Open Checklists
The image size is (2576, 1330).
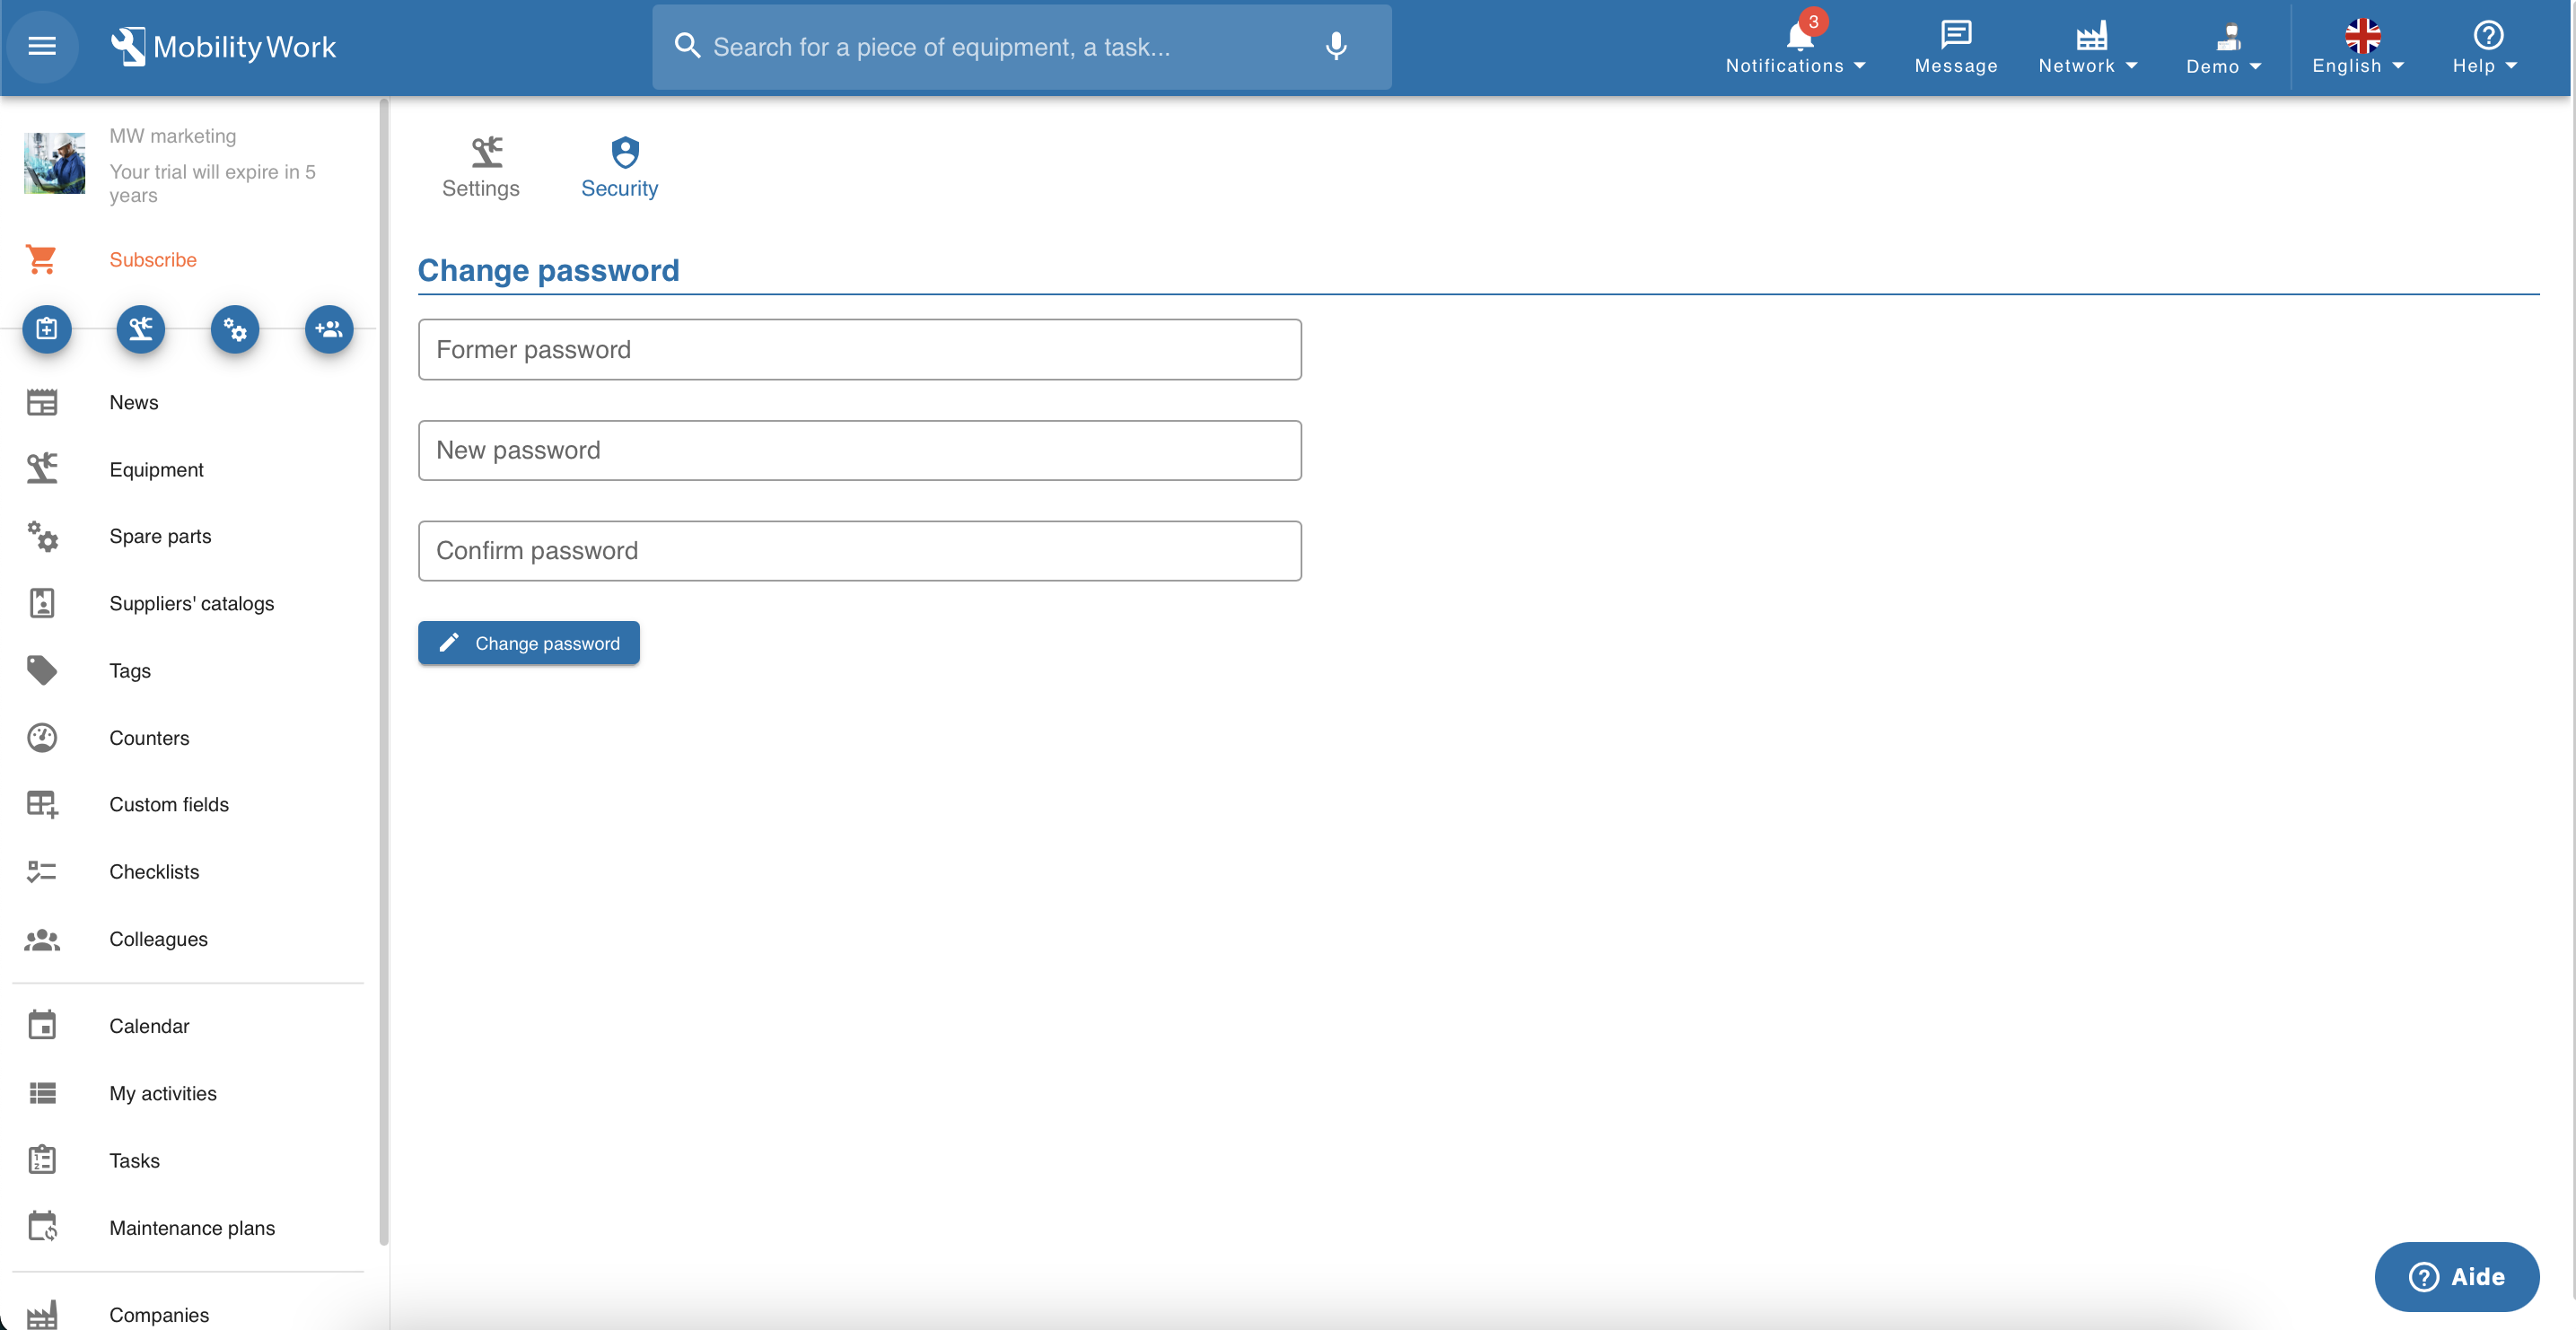154,871
